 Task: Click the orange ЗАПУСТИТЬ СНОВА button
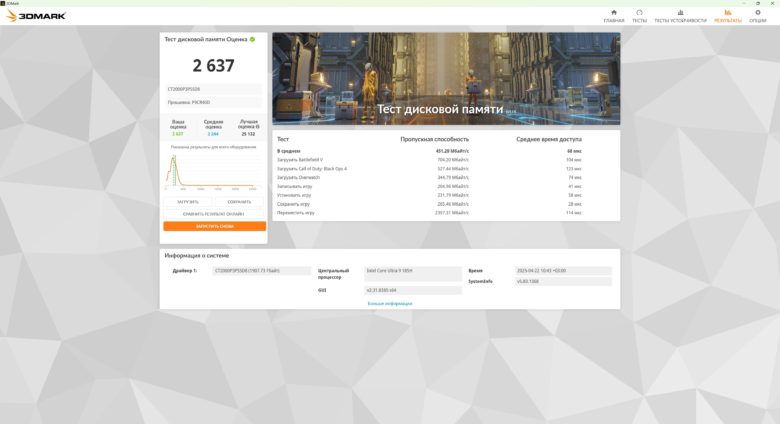[x=214, y=226]
